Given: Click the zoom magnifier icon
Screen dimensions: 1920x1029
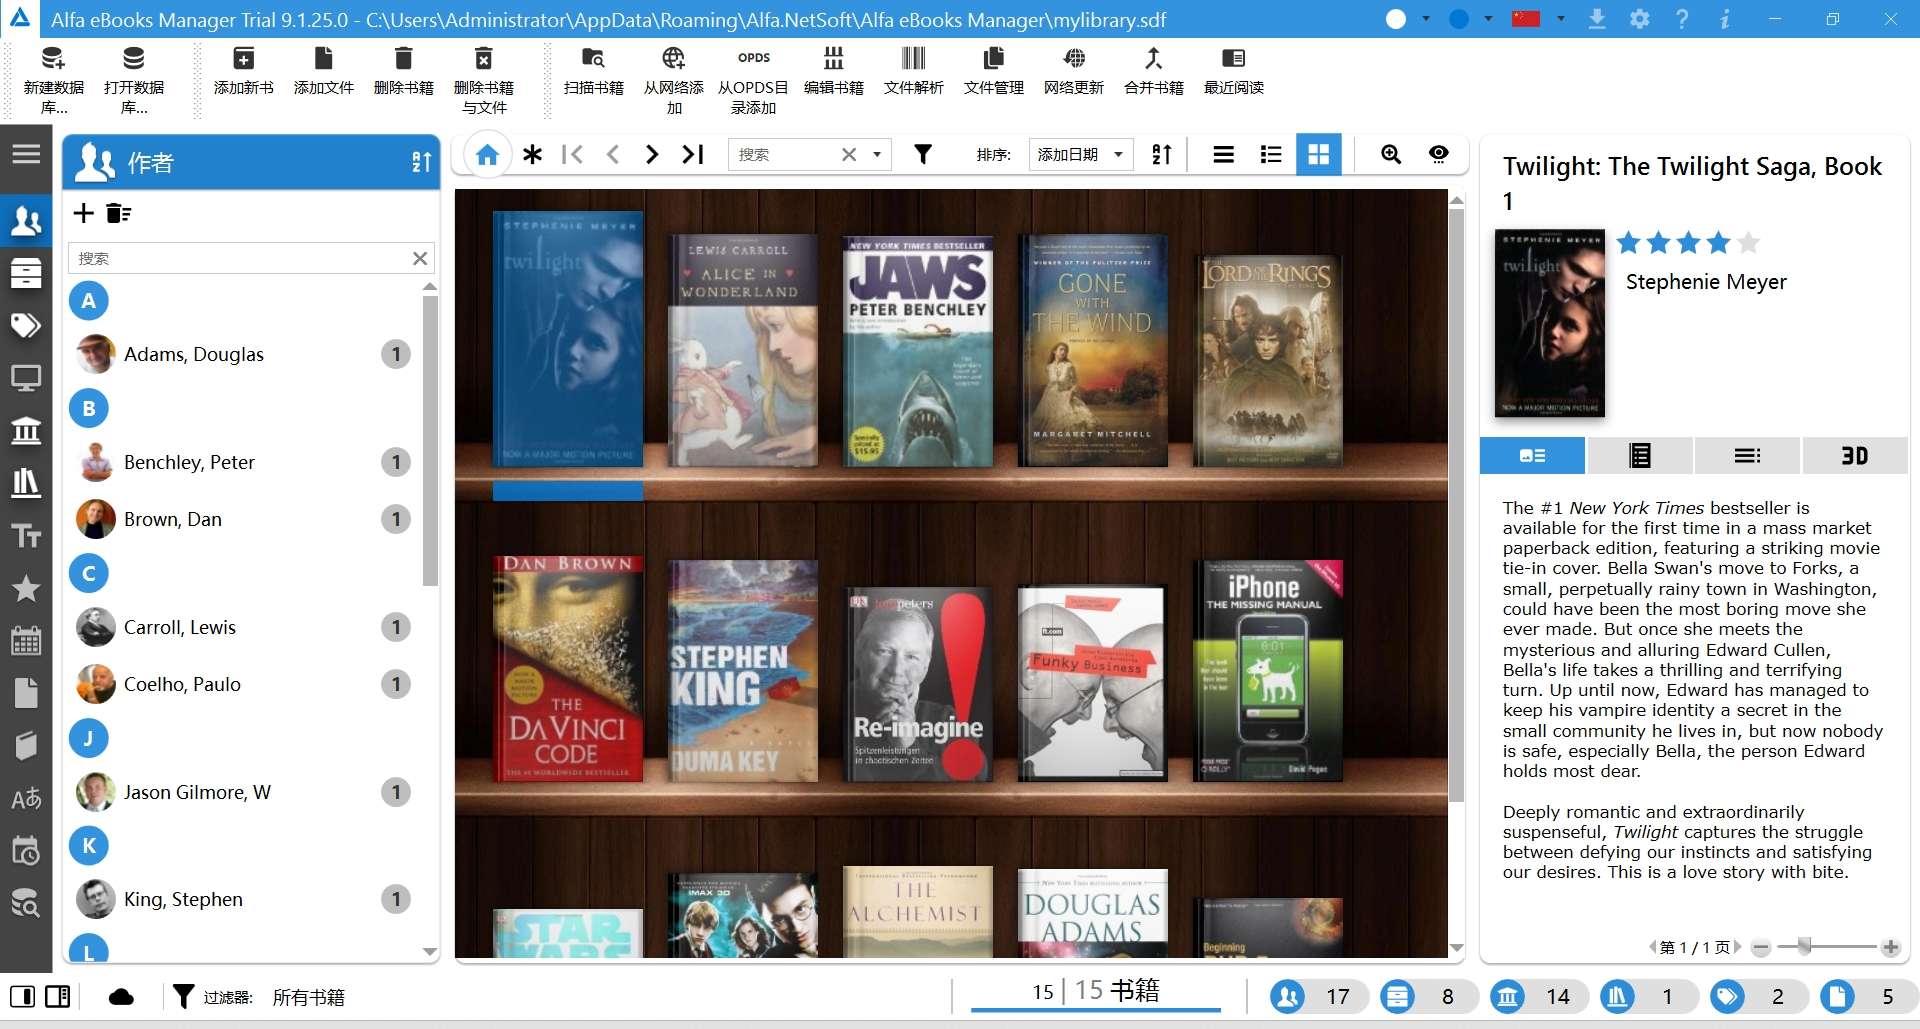Looking at the screenshot, I should (x=1390, y=154).
